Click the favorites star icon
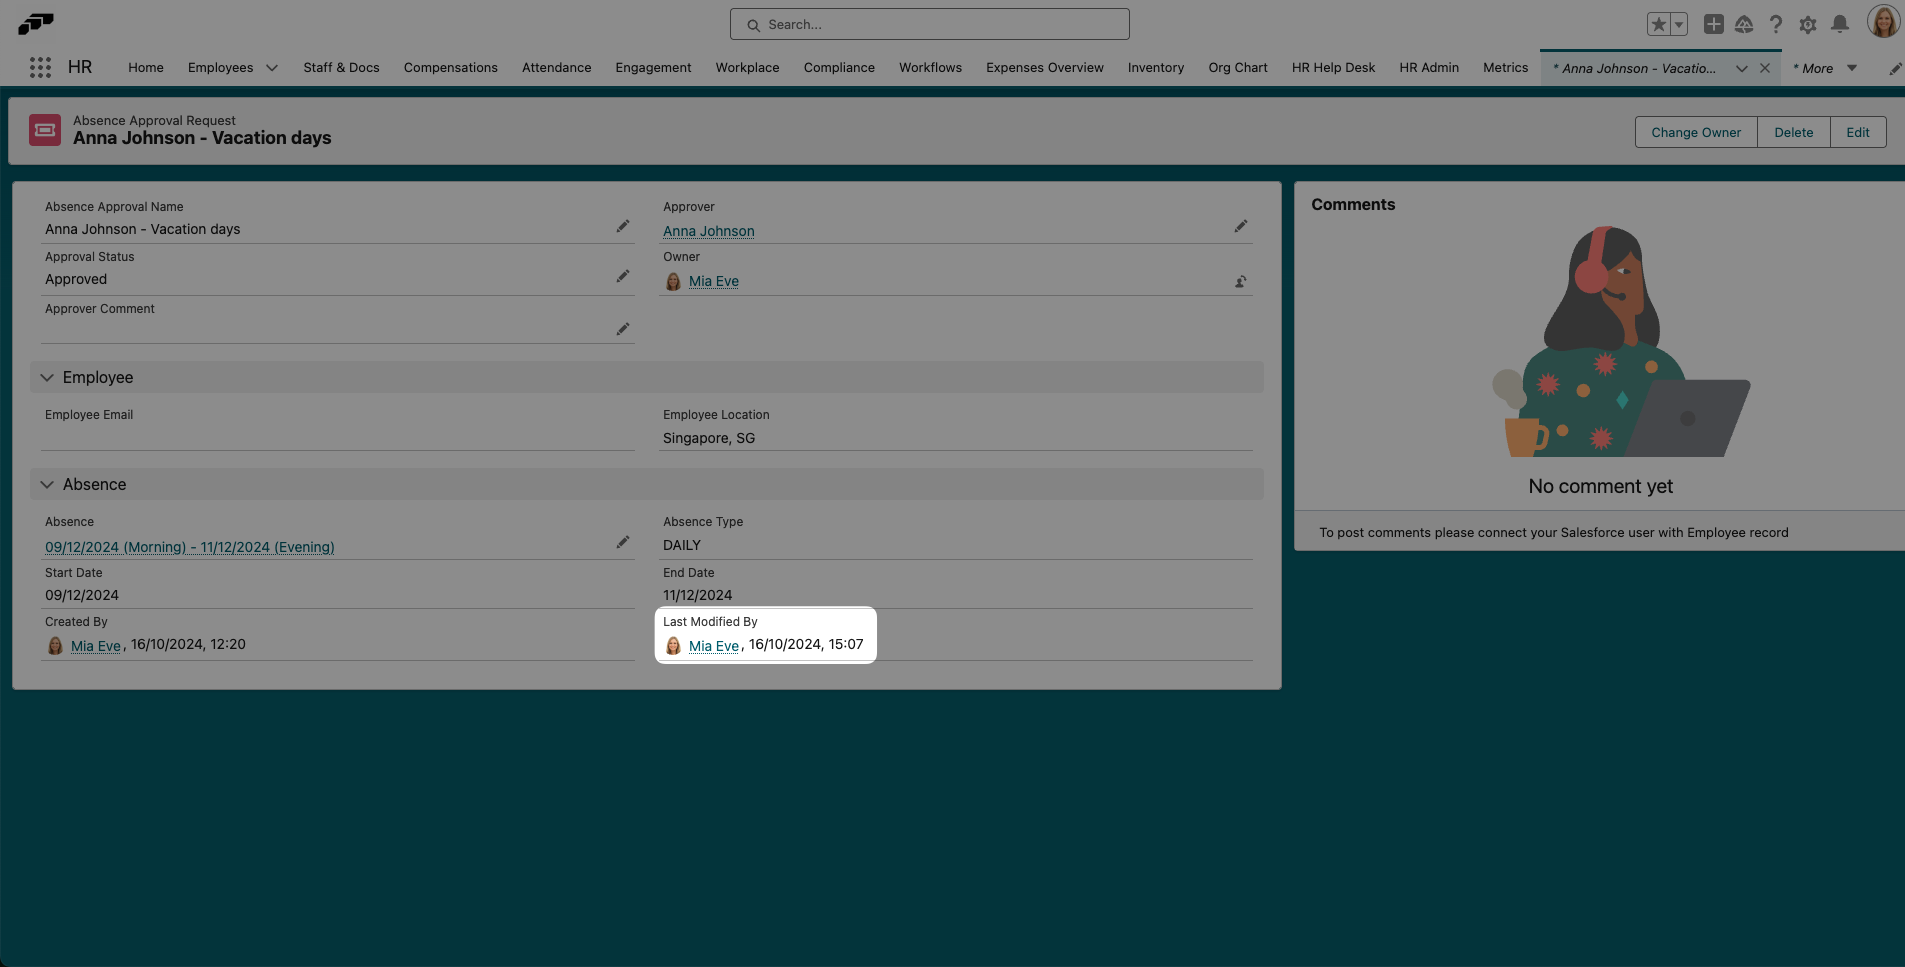 (x=1658, y=23)
